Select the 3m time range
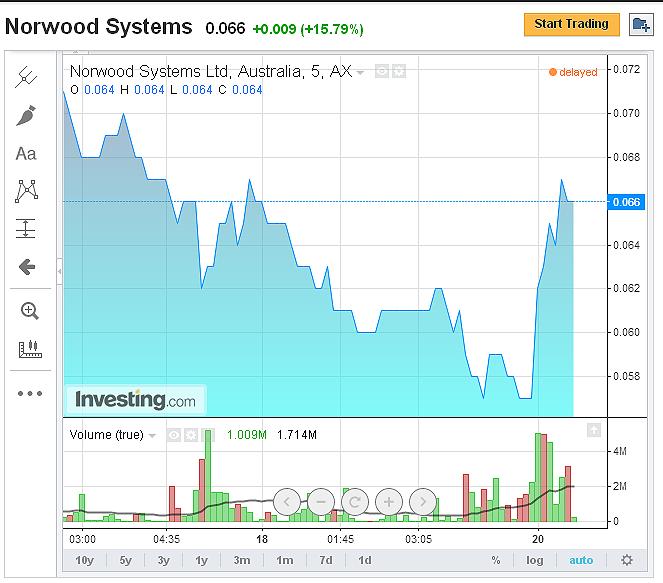Viewport: 663px width, 583px height. click(x=242, y=560)
